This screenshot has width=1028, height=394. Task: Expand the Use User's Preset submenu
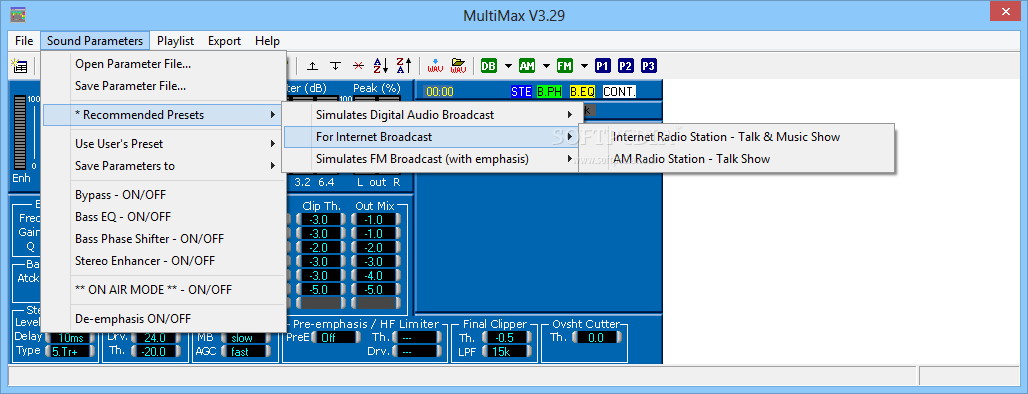click(164, 144)
